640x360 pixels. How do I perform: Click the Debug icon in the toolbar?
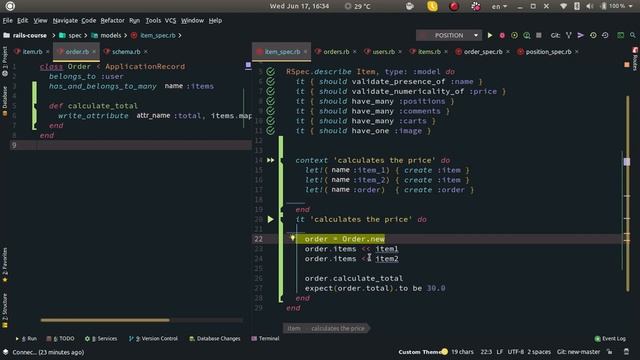point(502,36)
